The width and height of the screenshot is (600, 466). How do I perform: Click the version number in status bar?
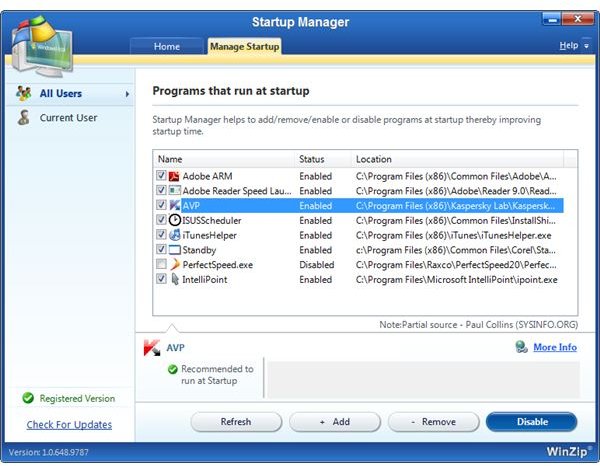click(x=49, y=452)
